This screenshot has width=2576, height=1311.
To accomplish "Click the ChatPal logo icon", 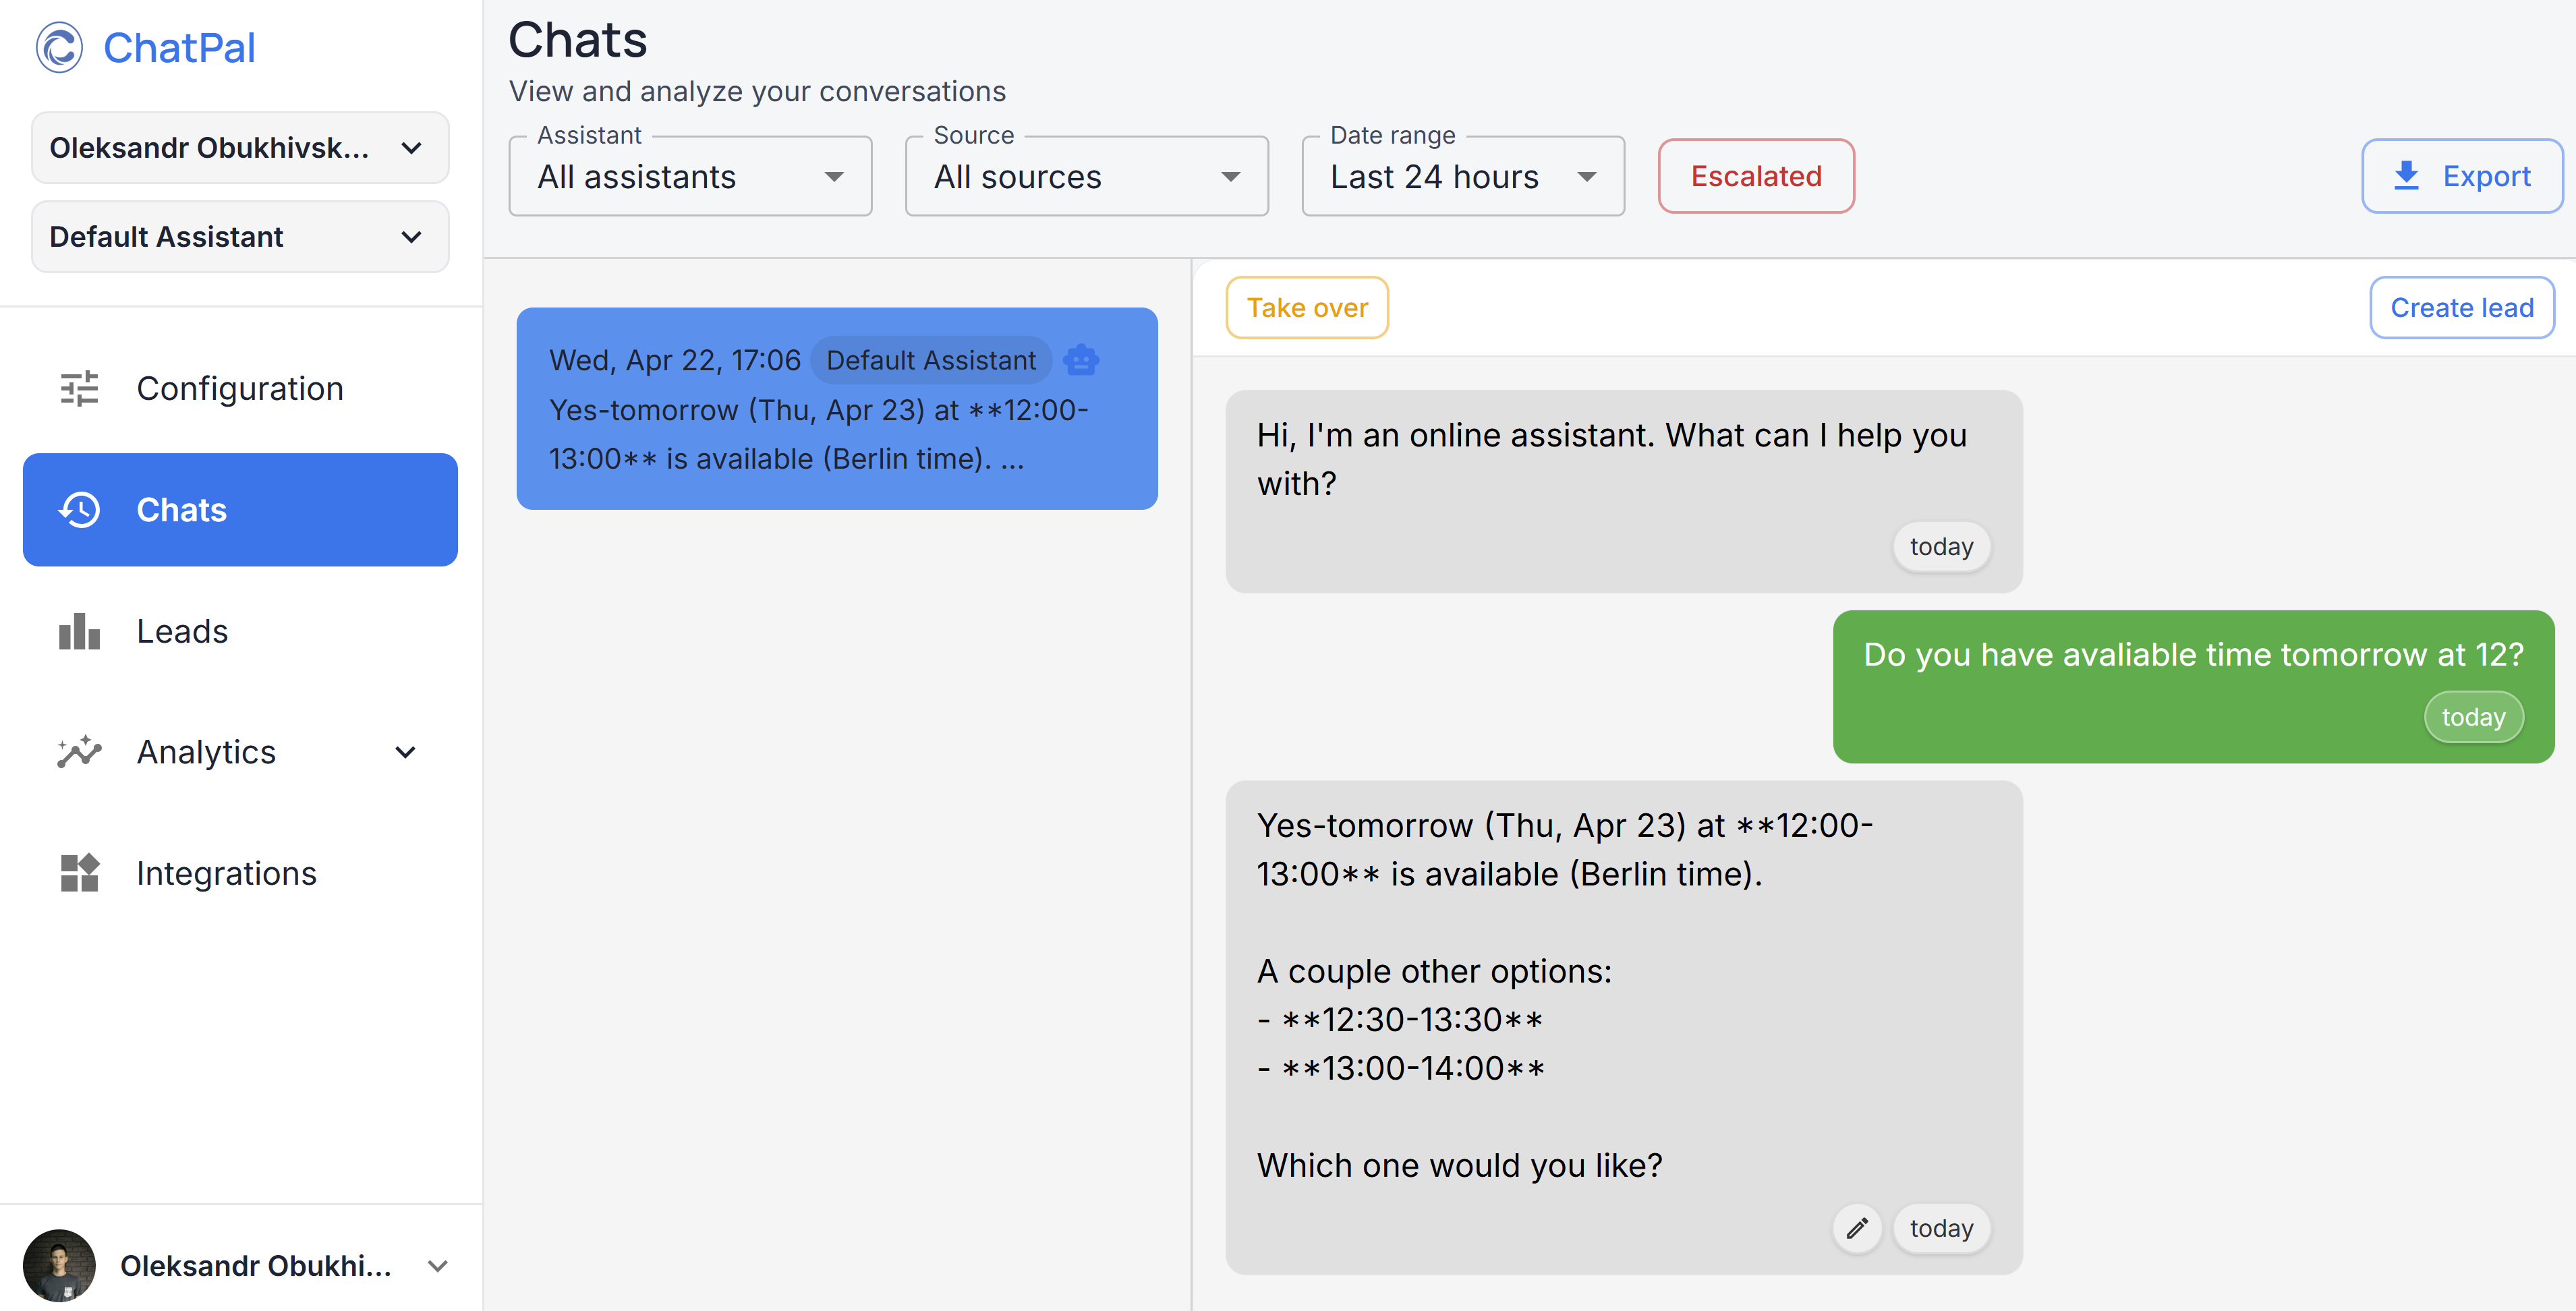I will tap(59, 47).
